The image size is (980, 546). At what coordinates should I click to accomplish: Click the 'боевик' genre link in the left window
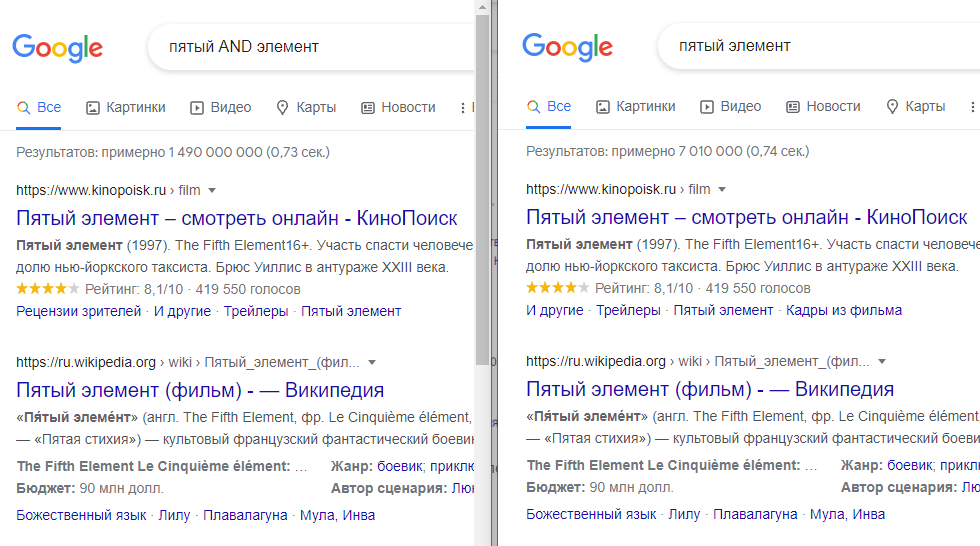click(401, 466)
